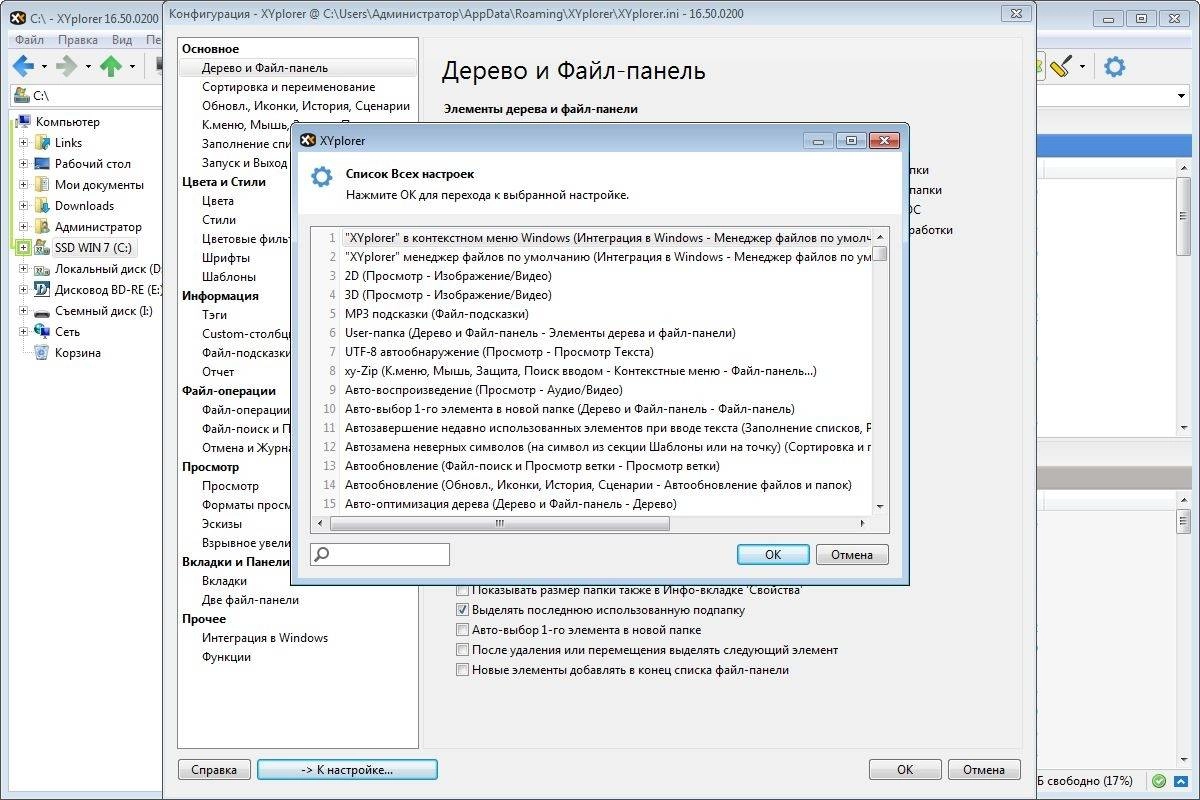The width and height of the screenshot is (1200, 800).
Task: Click the SSD WIN 7 (C:) drive icon
Action: pos(42,248)
